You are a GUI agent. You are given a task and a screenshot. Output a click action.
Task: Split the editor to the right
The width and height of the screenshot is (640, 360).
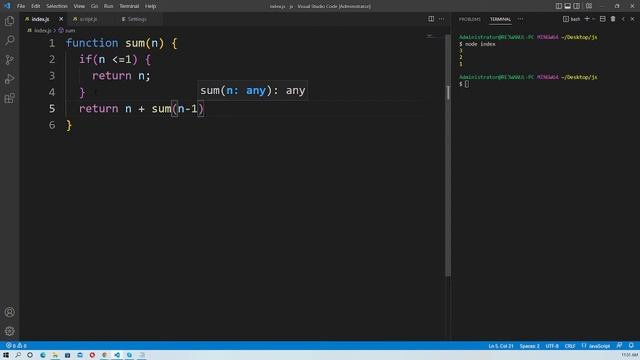pyautogui.click(x=431, y=19)
